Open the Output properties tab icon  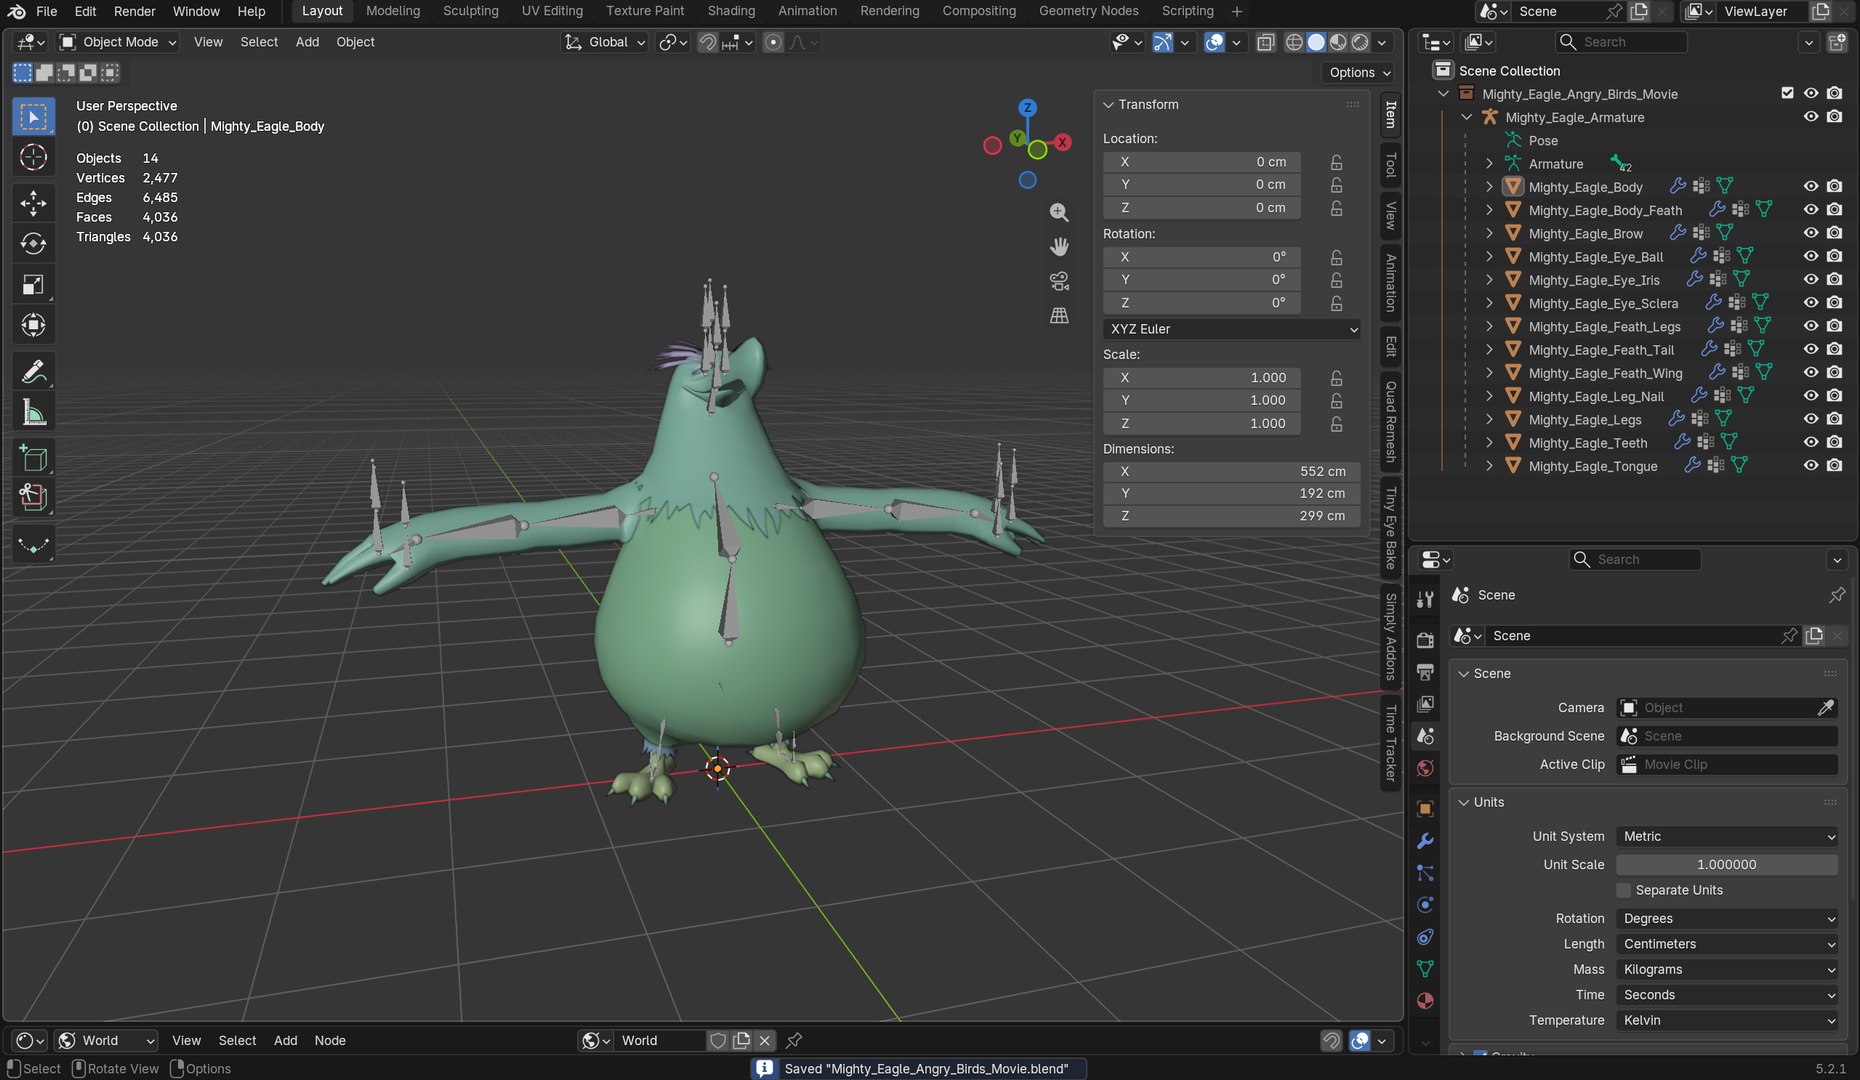[1425, 672]
